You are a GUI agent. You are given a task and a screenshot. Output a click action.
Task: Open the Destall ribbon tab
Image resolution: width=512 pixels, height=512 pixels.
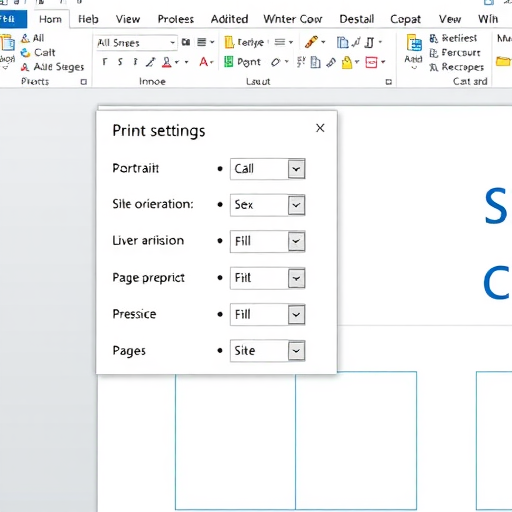(x=356, y=19)
